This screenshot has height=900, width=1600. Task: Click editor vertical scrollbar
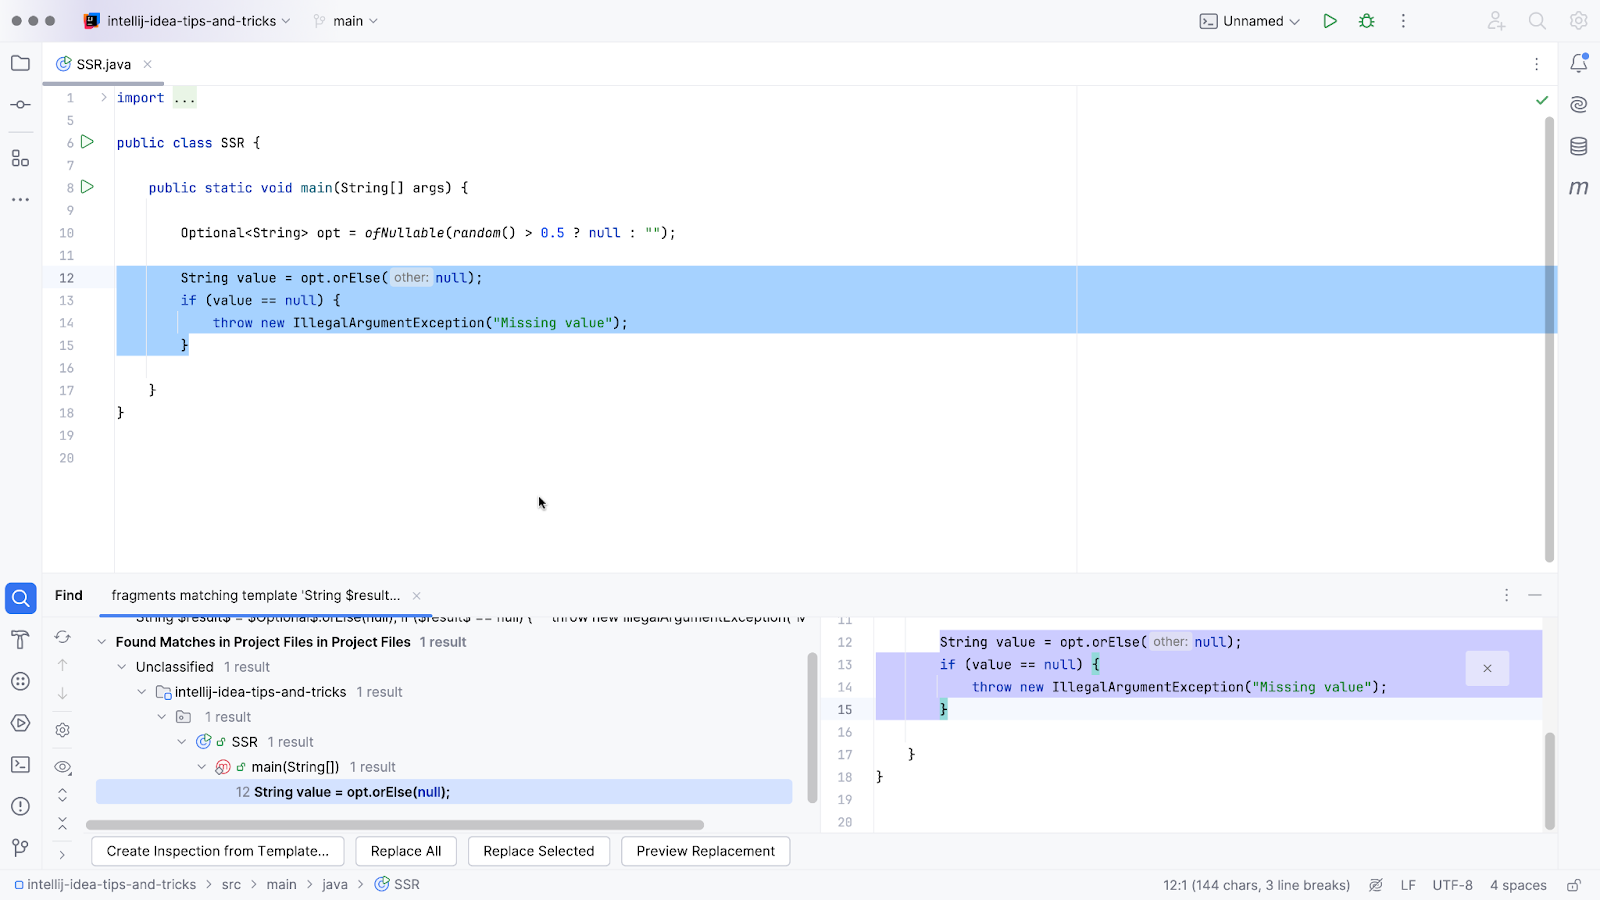coord(1549,340)
